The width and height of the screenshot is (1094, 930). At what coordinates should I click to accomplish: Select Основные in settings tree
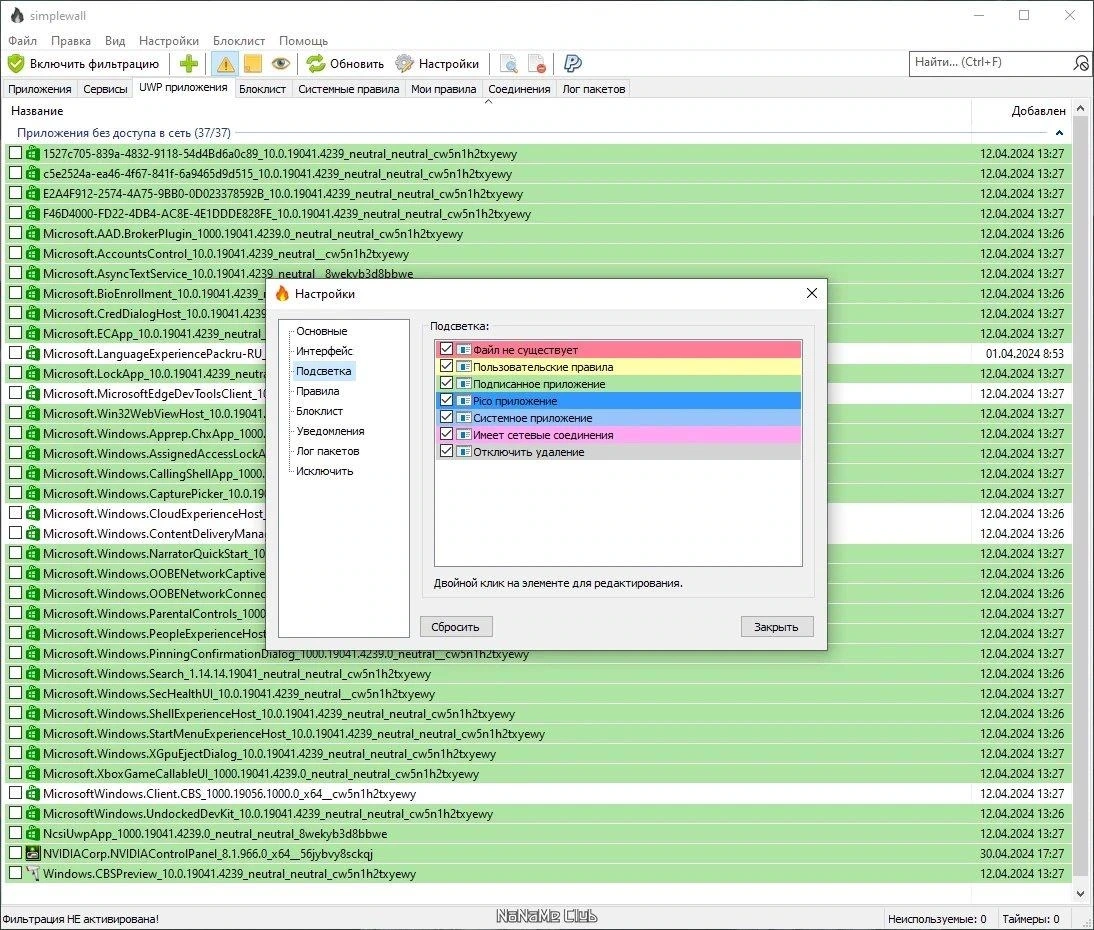click(x=322, y=331)
